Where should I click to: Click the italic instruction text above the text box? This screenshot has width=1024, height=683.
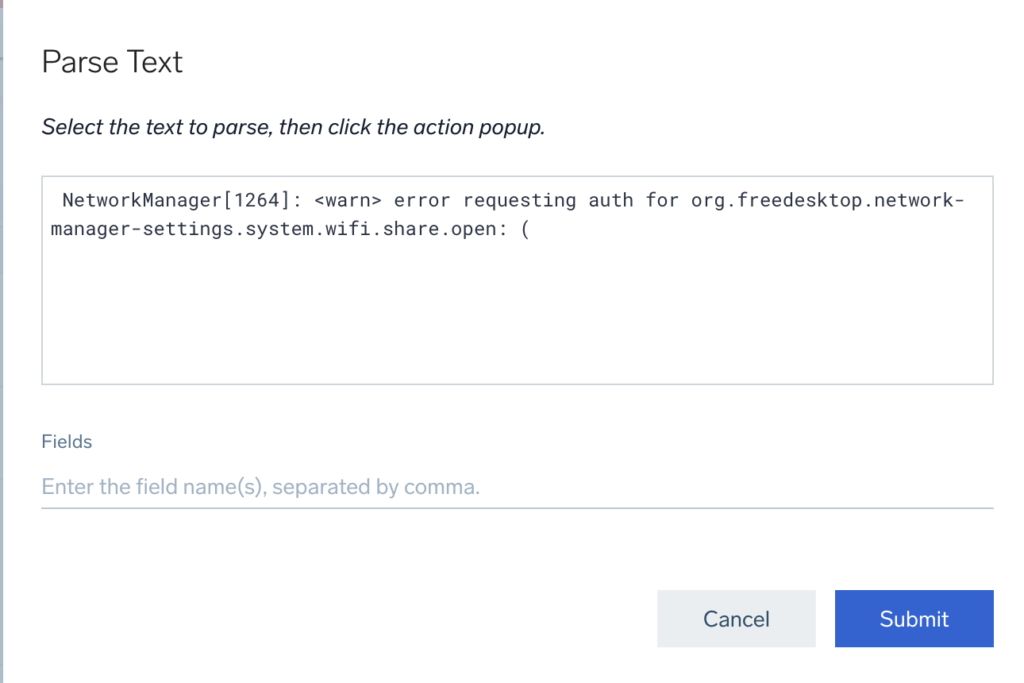[292, 128]
